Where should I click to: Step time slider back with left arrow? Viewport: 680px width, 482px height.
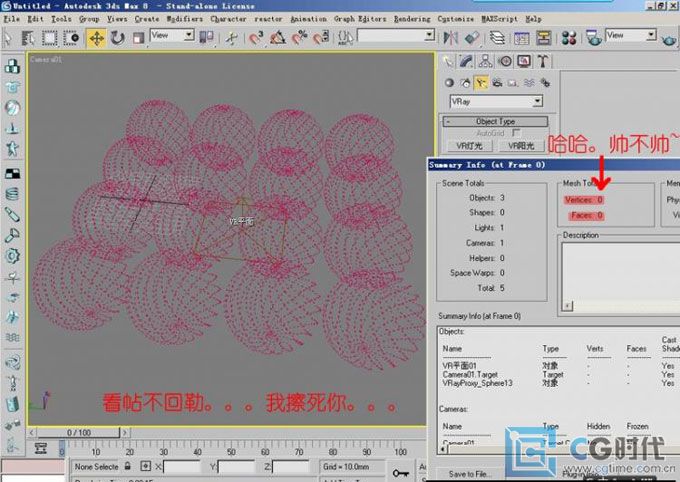pyautogui.click(x=32, y=433)
